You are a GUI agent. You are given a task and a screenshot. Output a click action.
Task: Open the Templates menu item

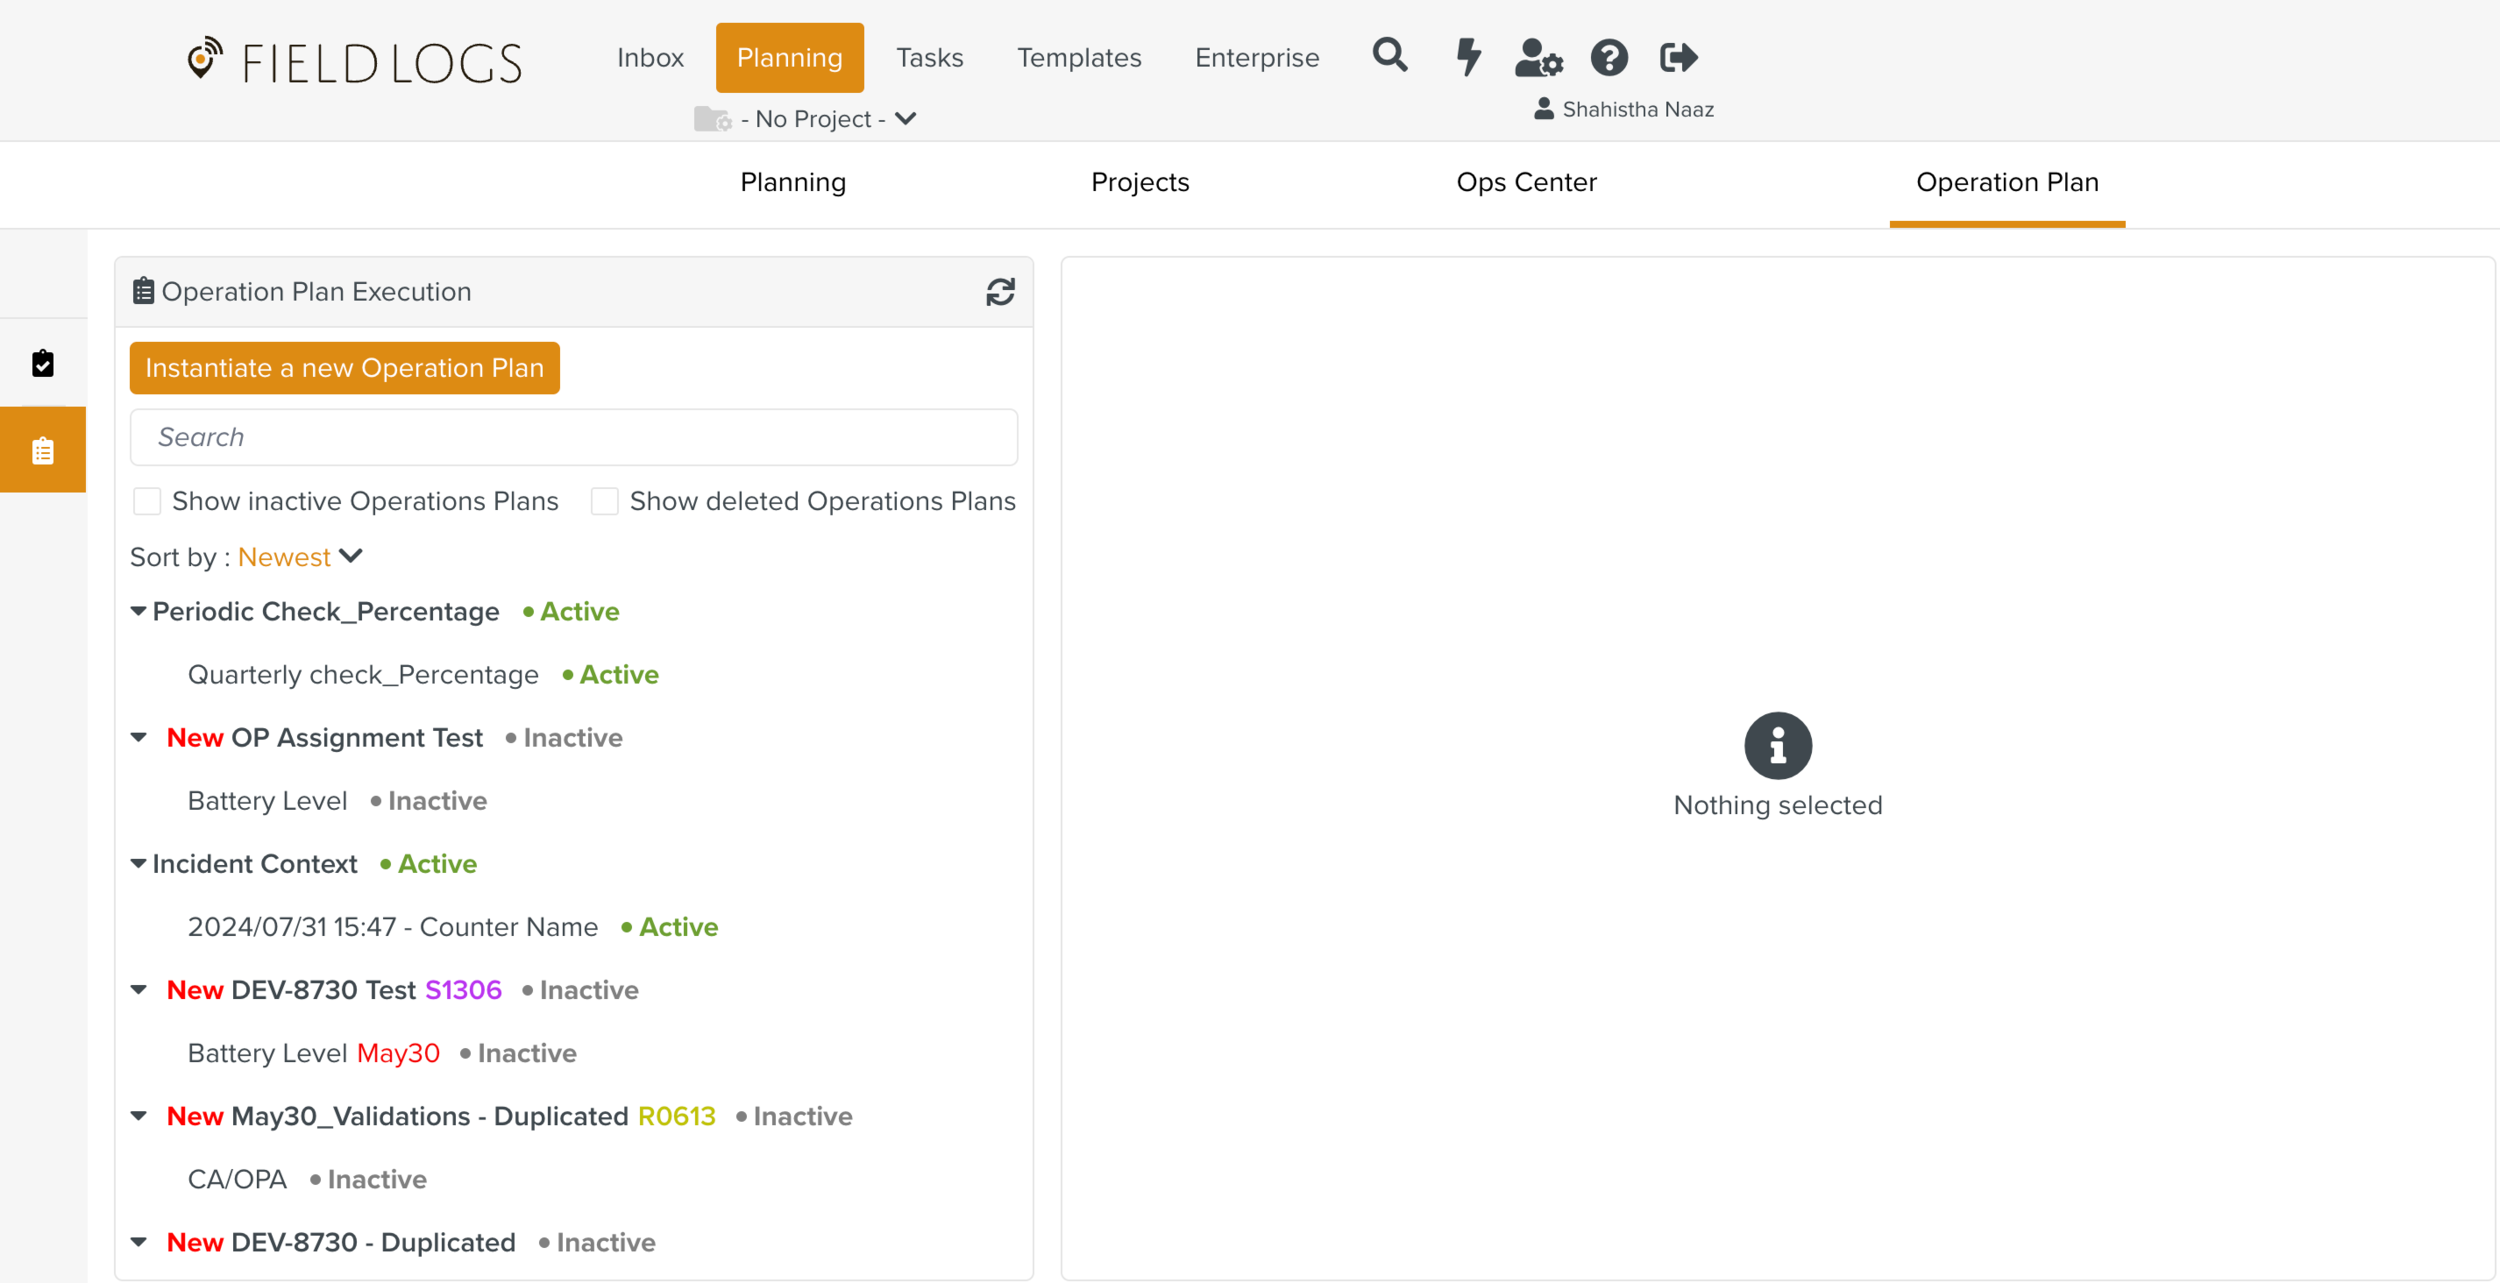tap(1078, 58)
